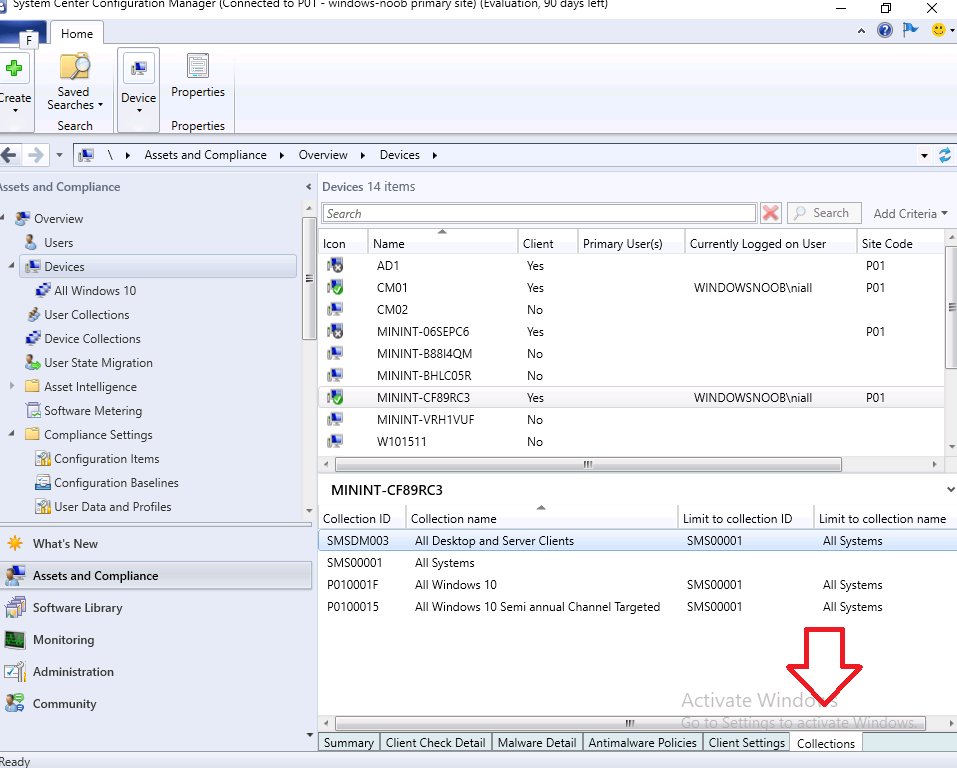
Task: Expand breadcrumb arrow after Devices
Action: point(435,155)
